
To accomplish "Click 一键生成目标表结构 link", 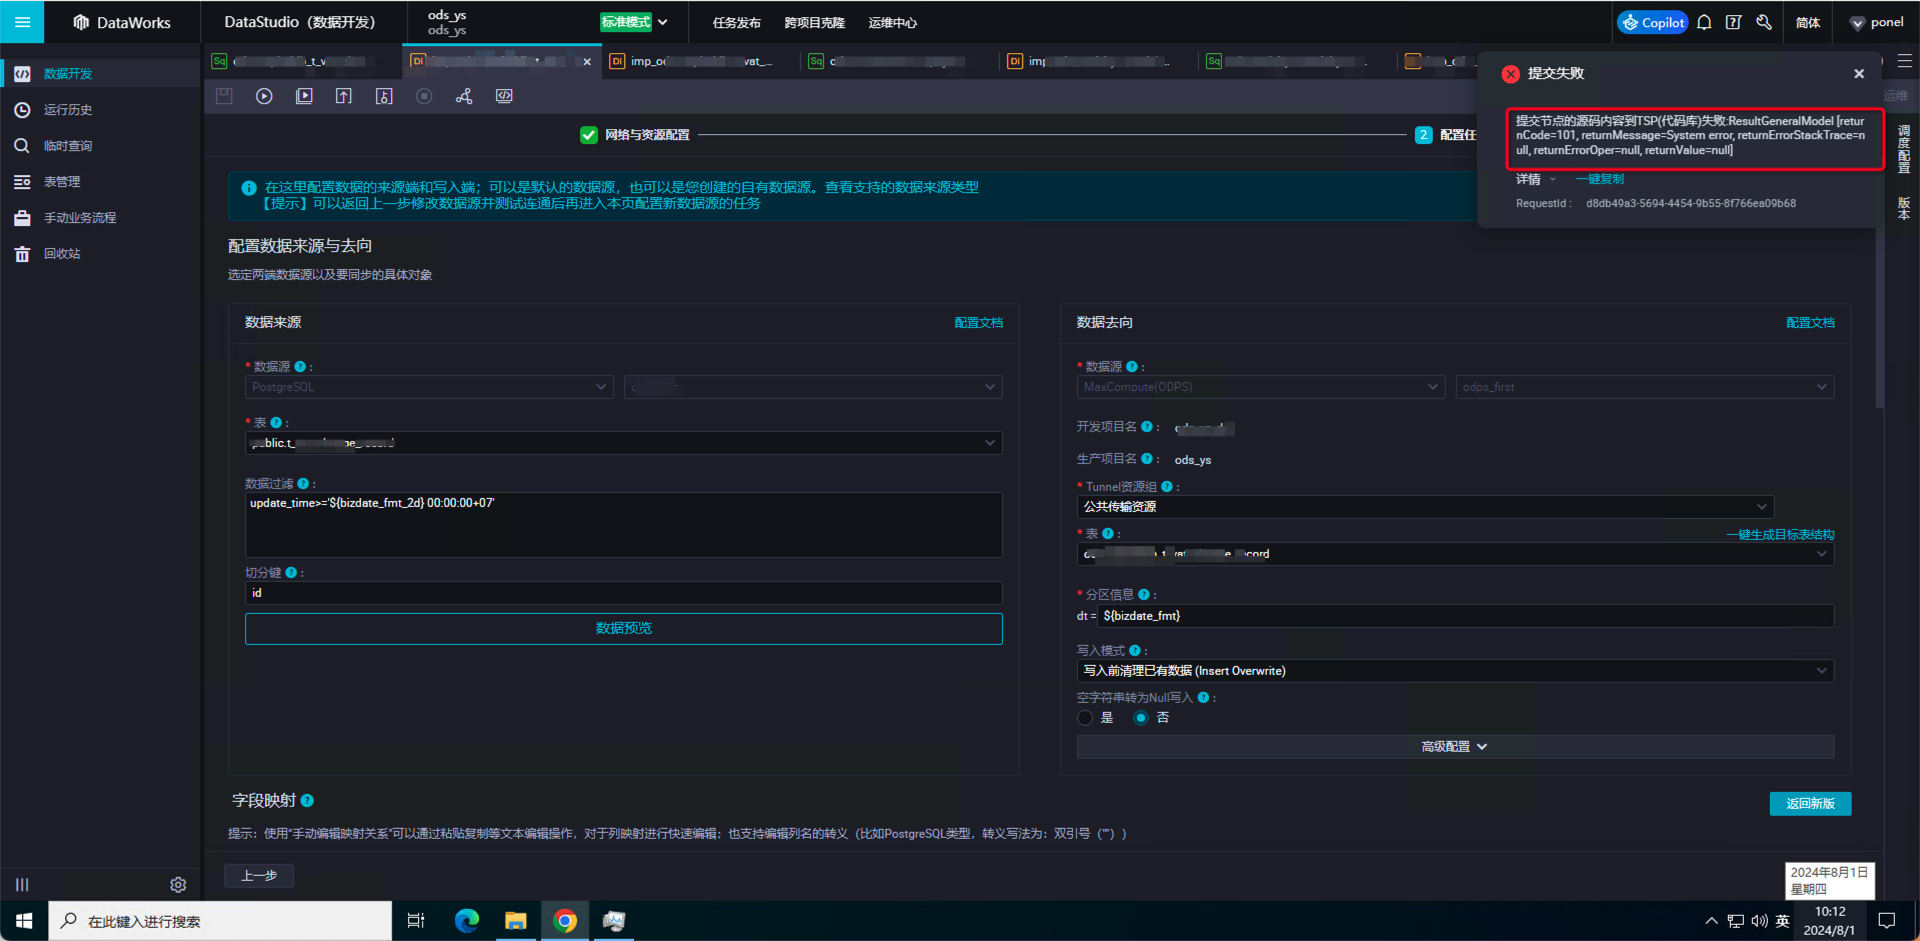I will (1780, 535).
